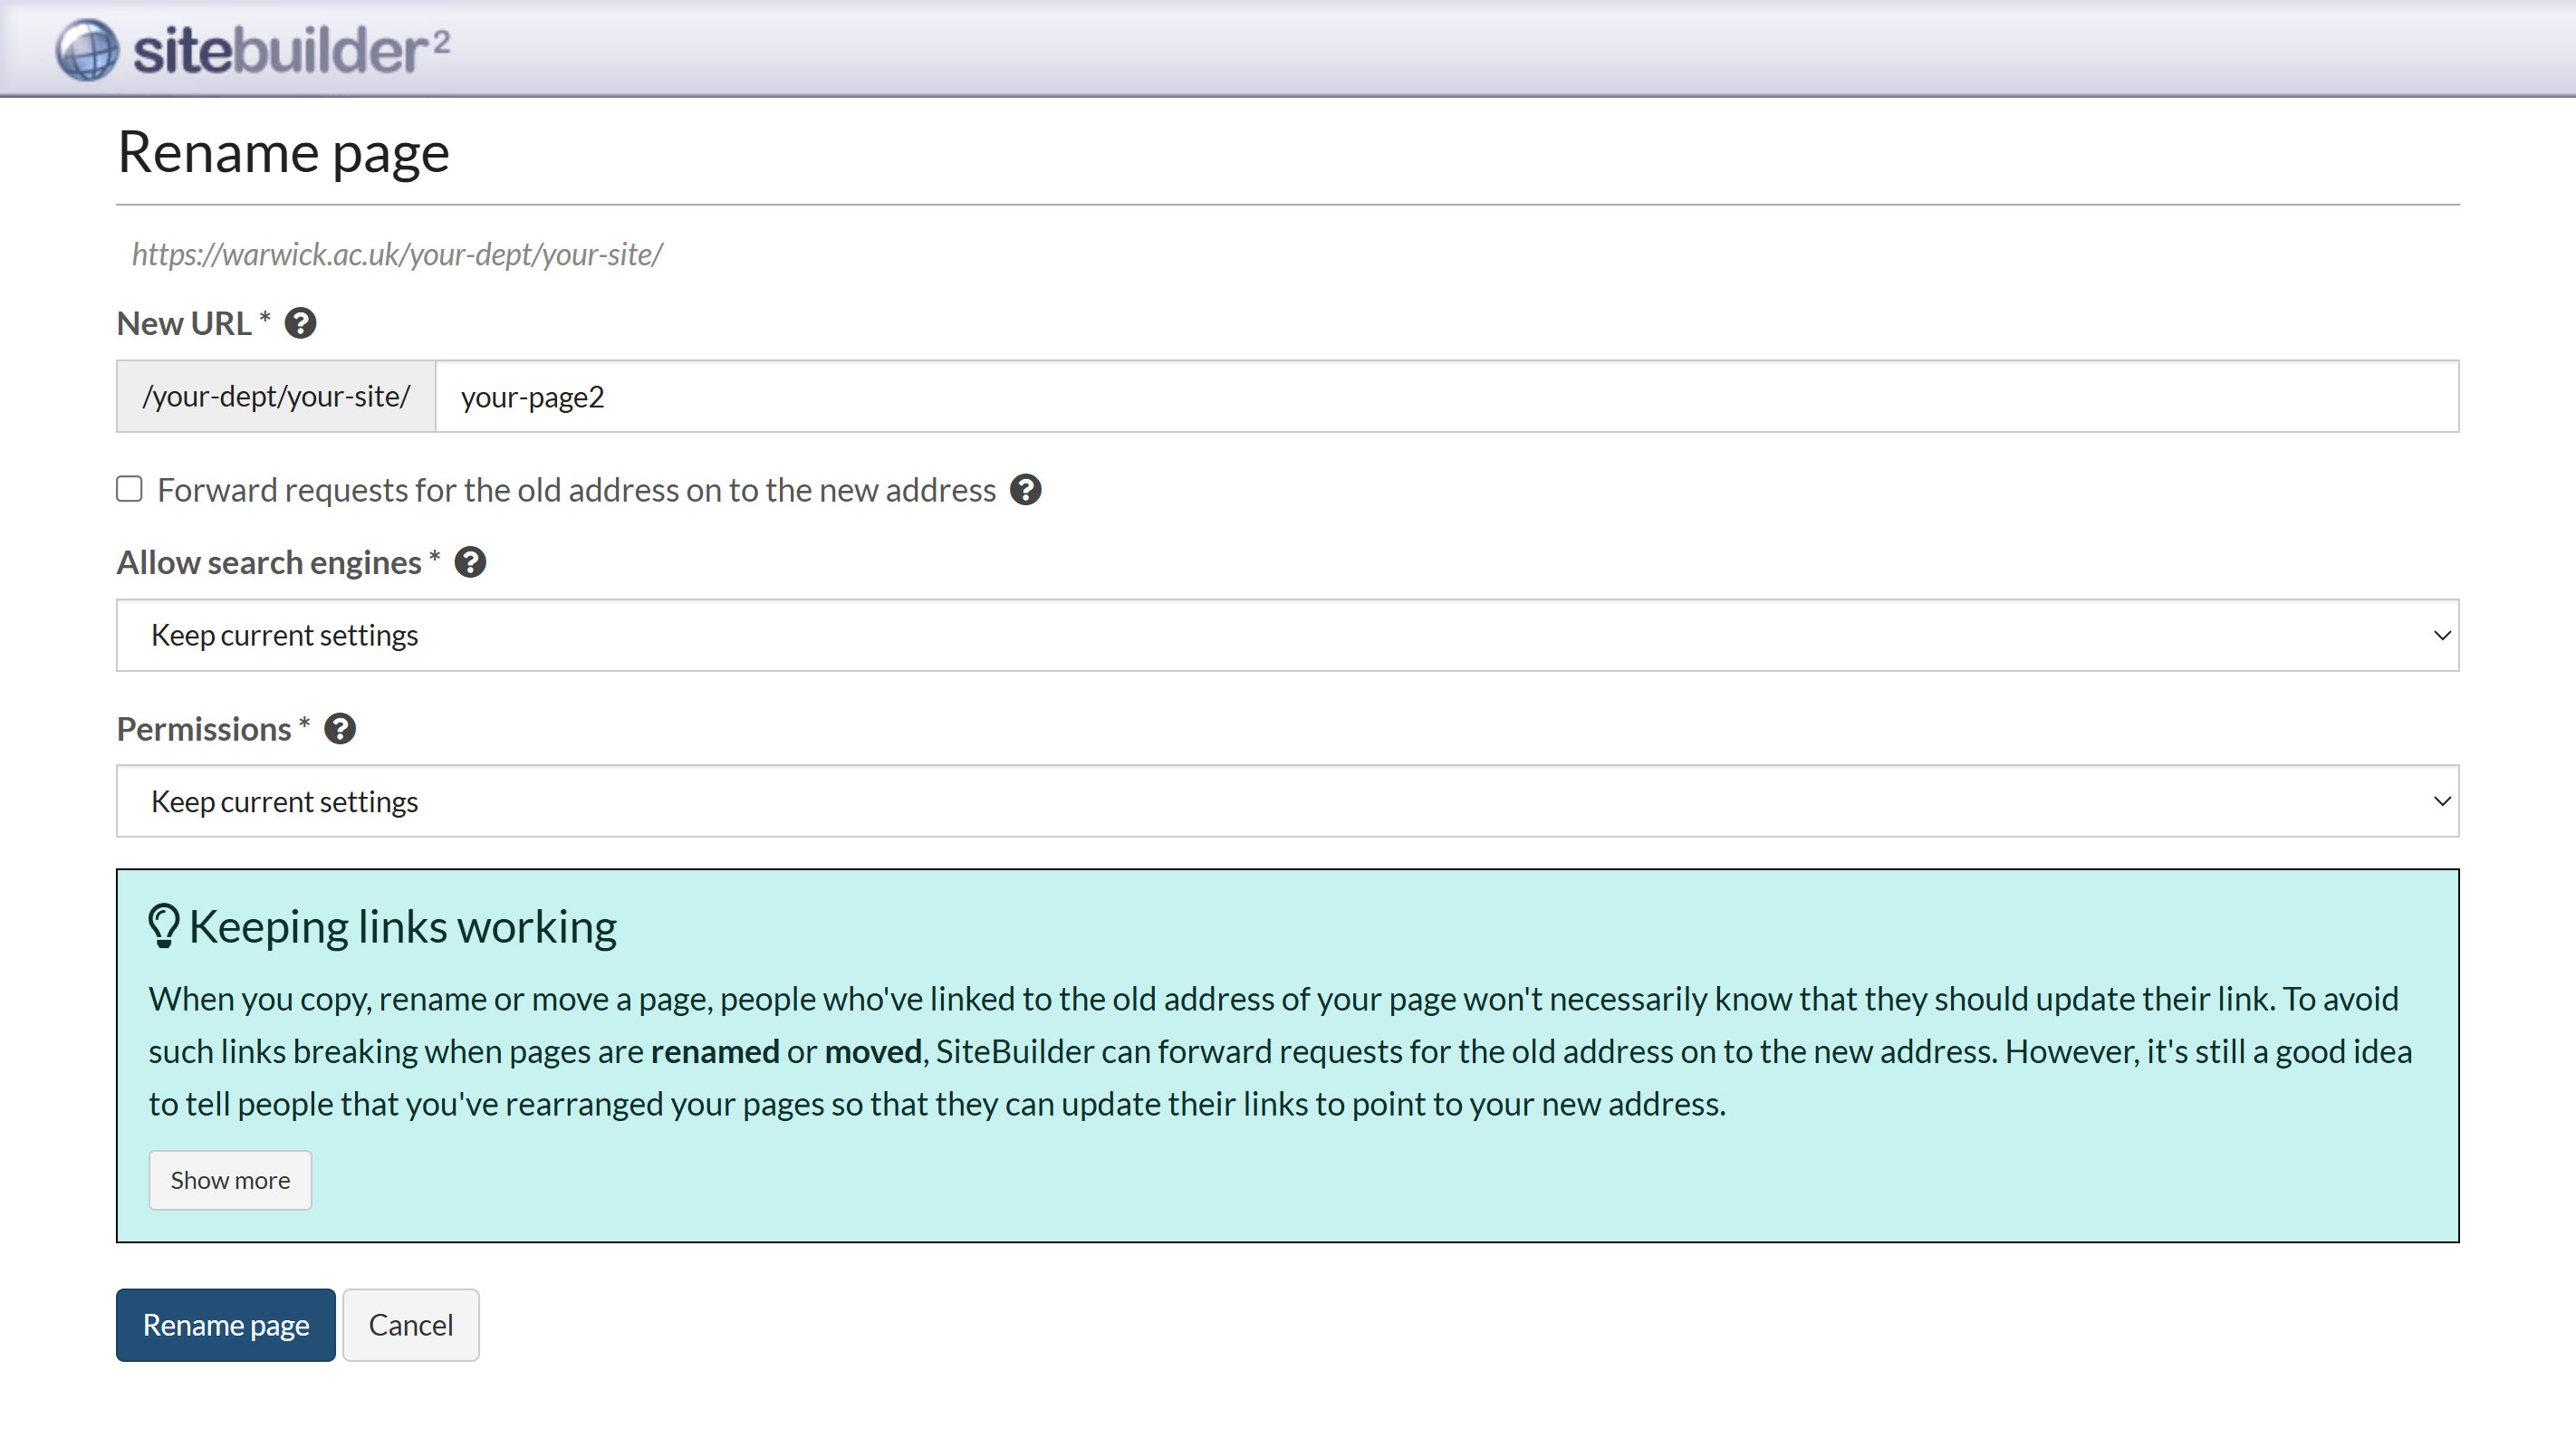
Task: Click the Allow search engines field label
Action: [268, 563]
